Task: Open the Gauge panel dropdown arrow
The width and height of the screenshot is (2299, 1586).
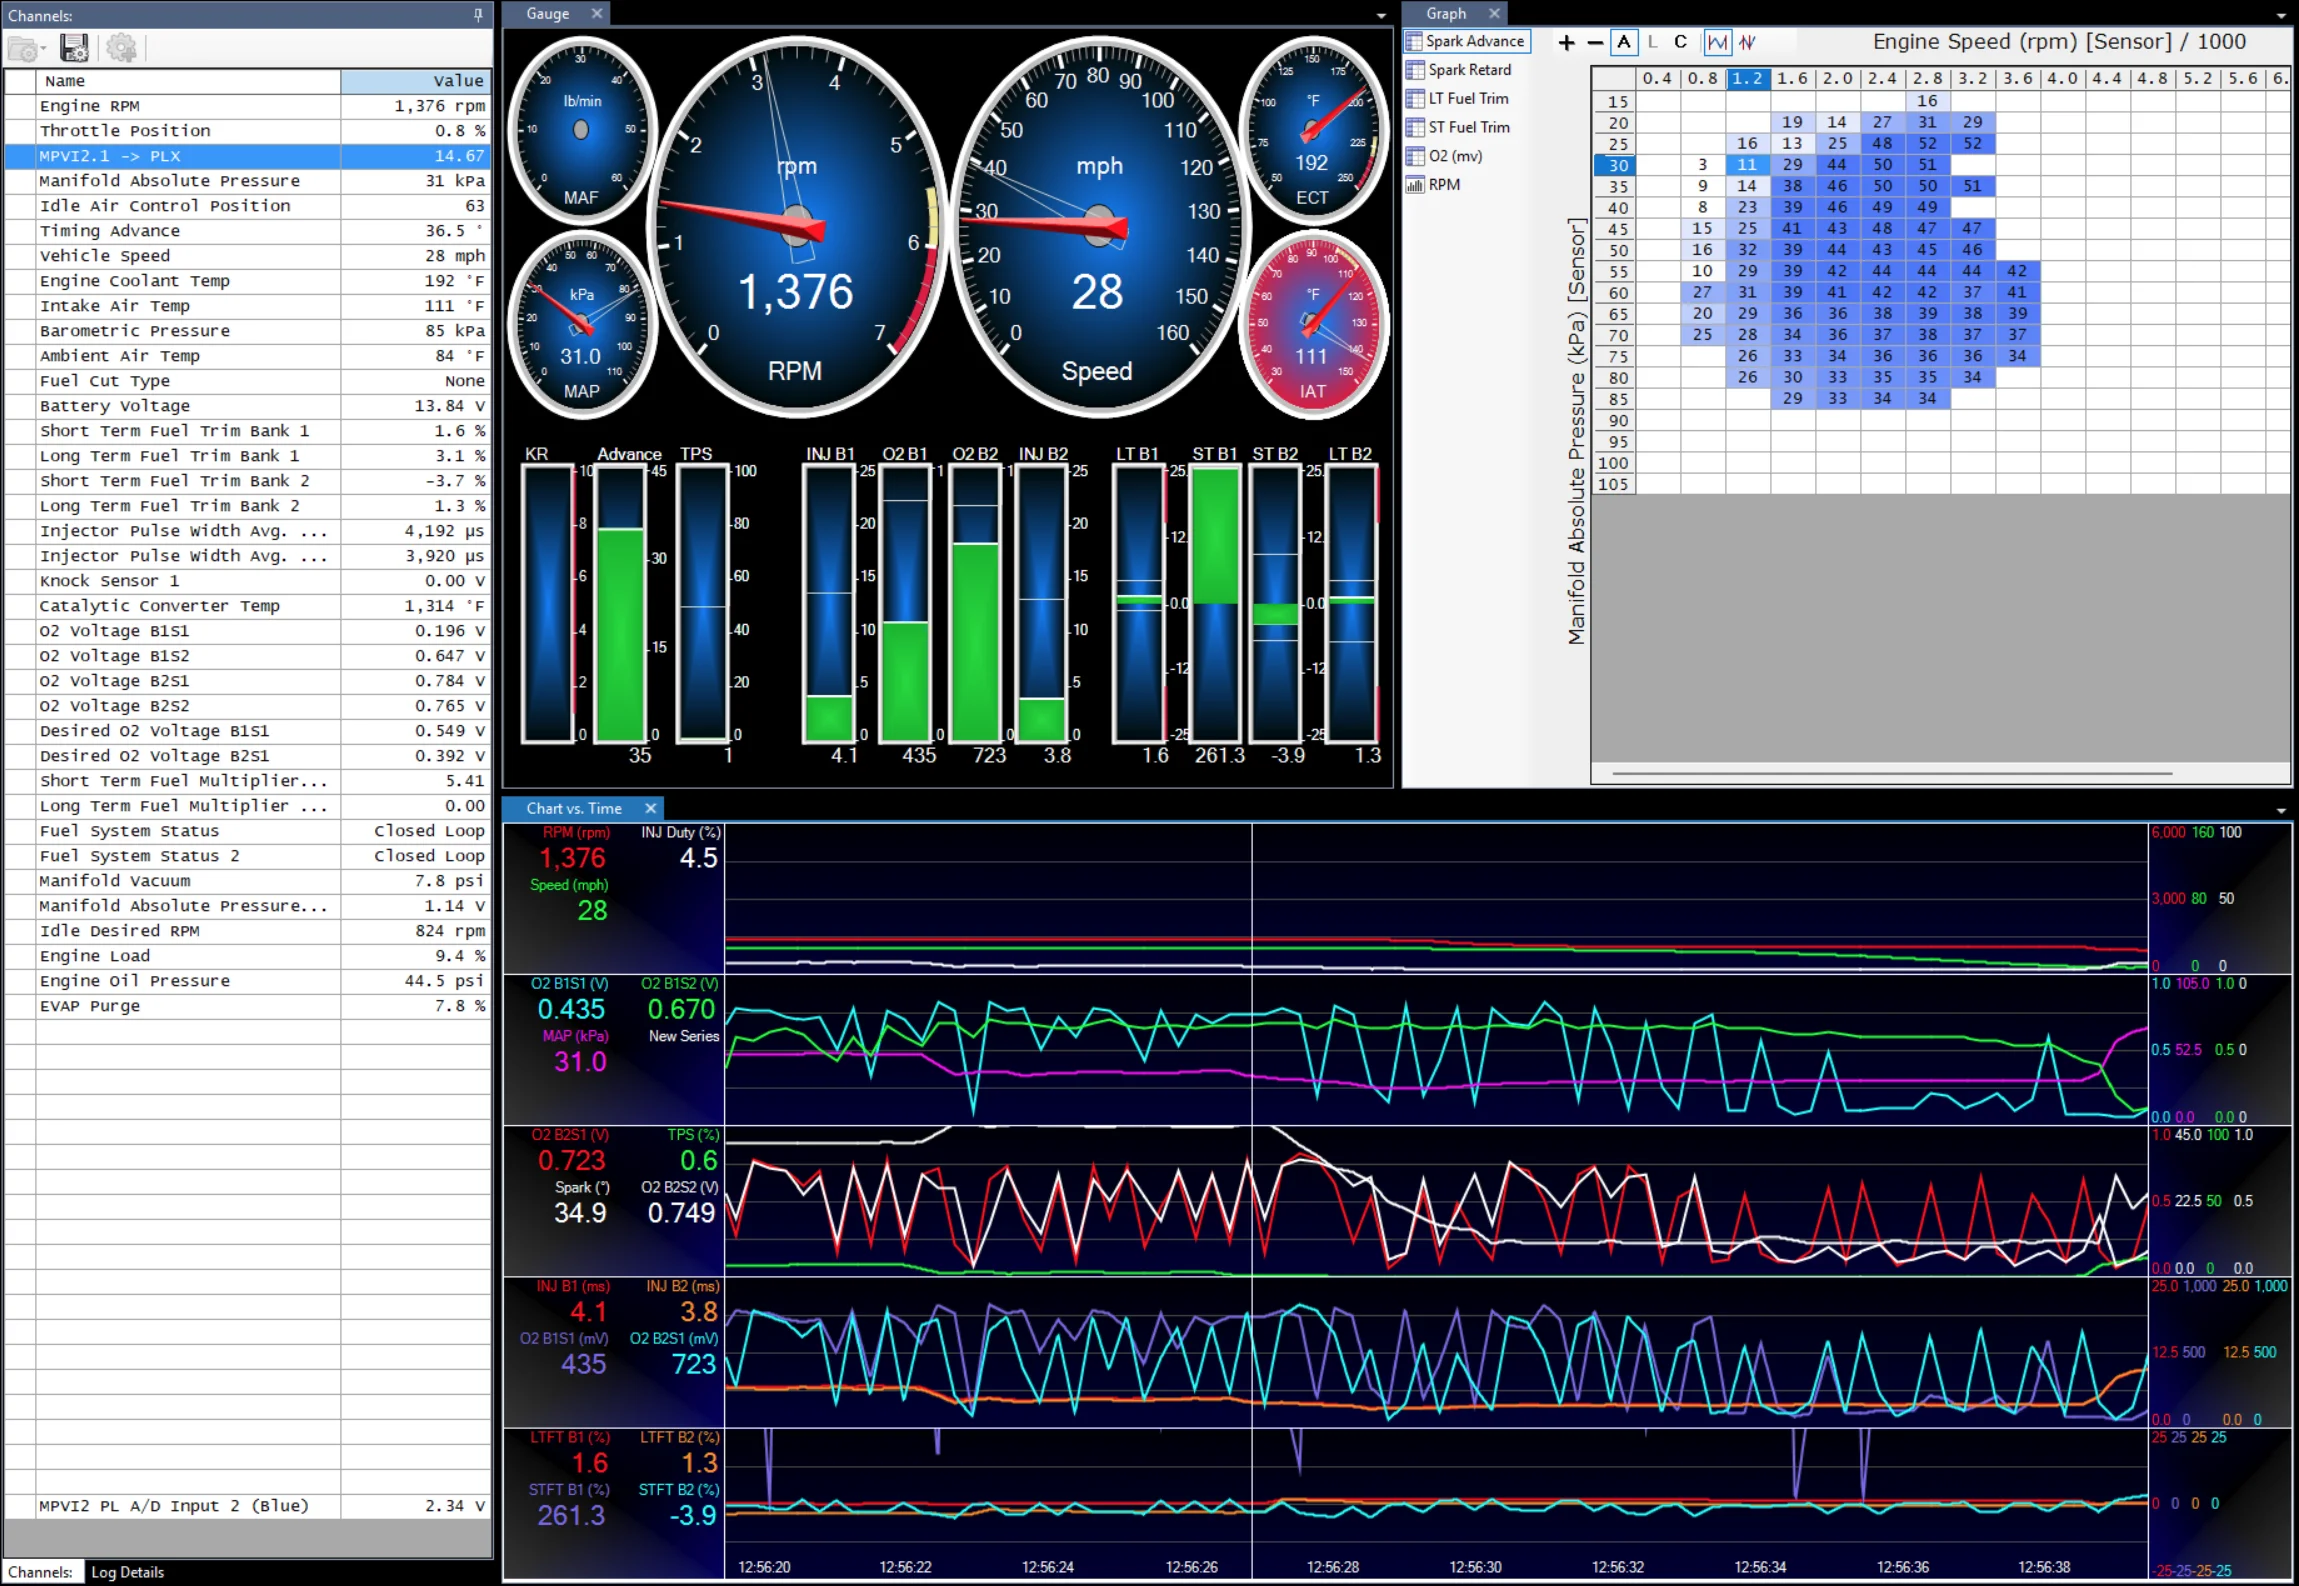Action: tap(1381, 16)
